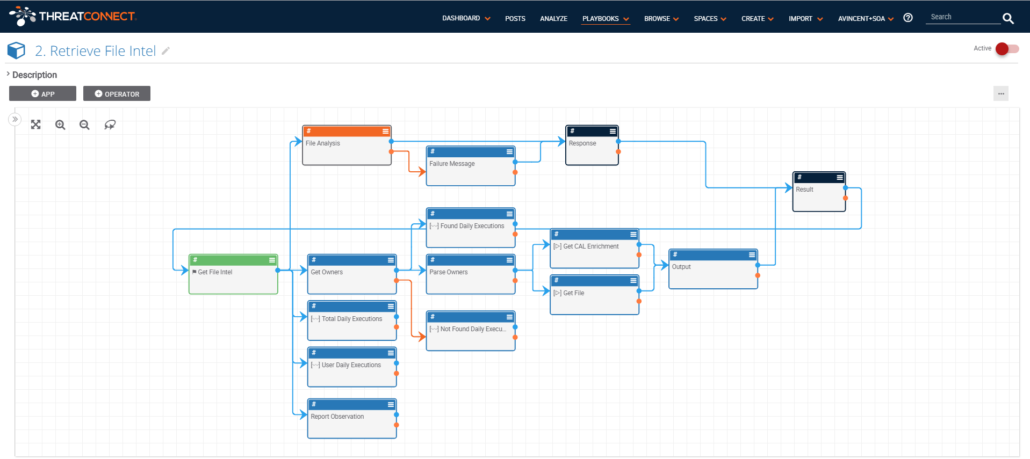Open Get File node menu icon

[x=633, y=280]
